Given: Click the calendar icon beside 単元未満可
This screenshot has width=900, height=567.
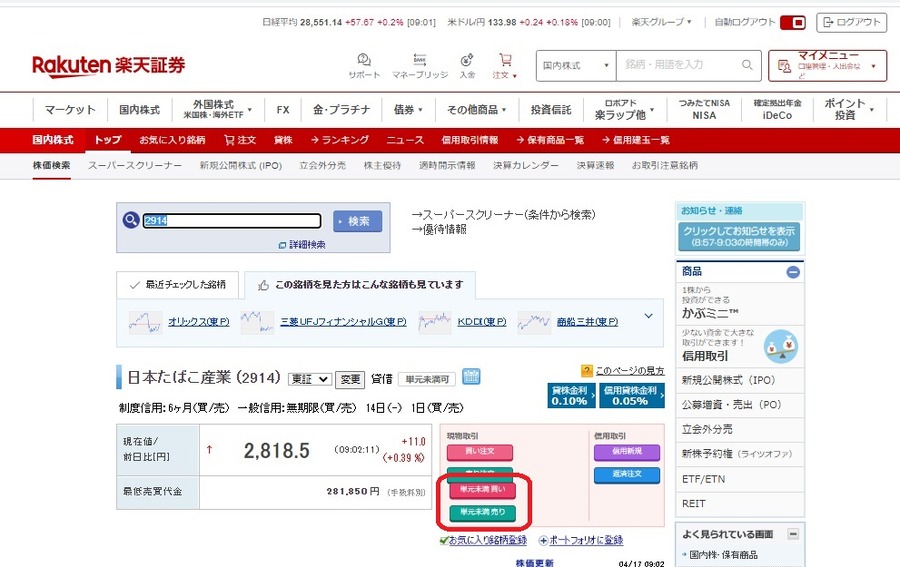Looking at the screenshot, I should [471, 377].
